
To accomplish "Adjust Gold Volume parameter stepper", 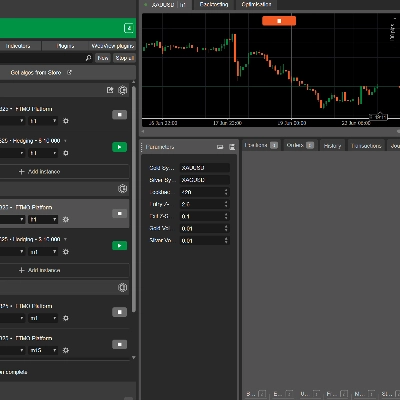I will click(x=226, y=228).
